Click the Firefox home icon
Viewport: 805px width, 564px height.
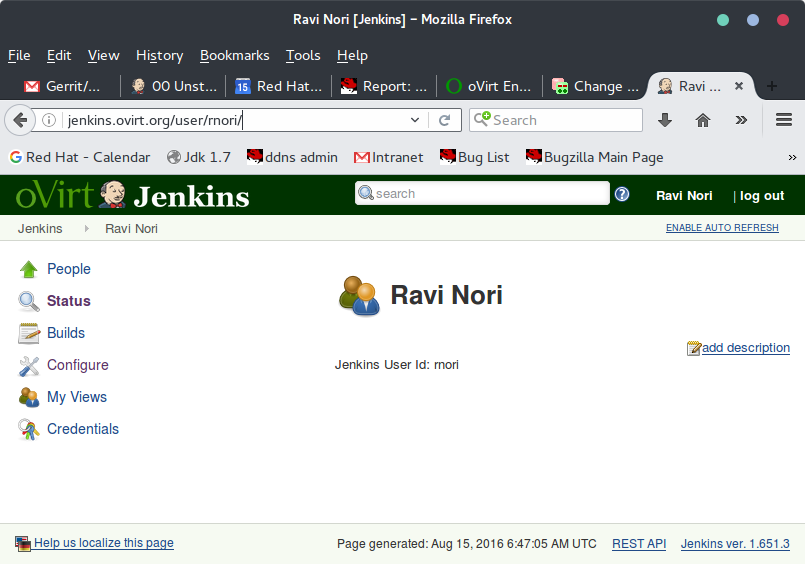pyautogui.click(x=703, y=120)
